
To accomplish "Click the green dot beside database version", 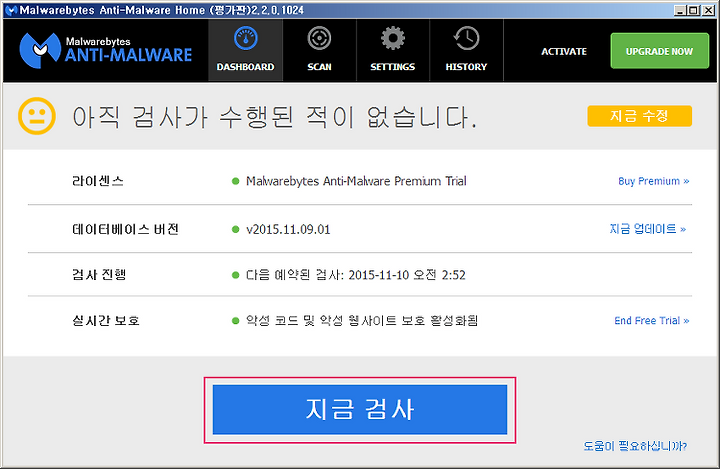I will tap(236, 229).
